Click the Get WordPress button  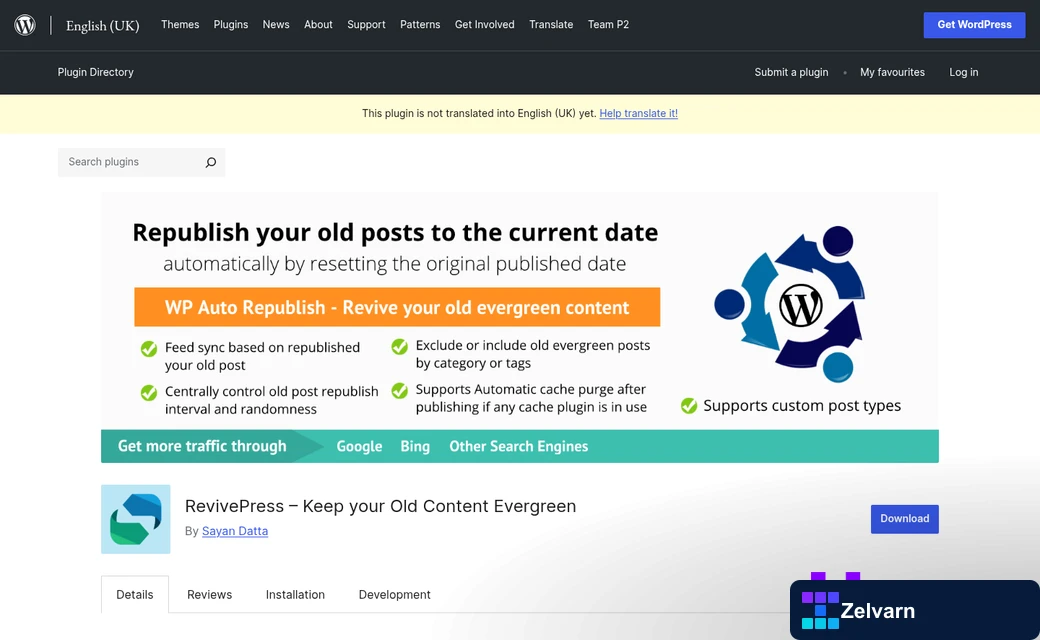coord(974,25)
